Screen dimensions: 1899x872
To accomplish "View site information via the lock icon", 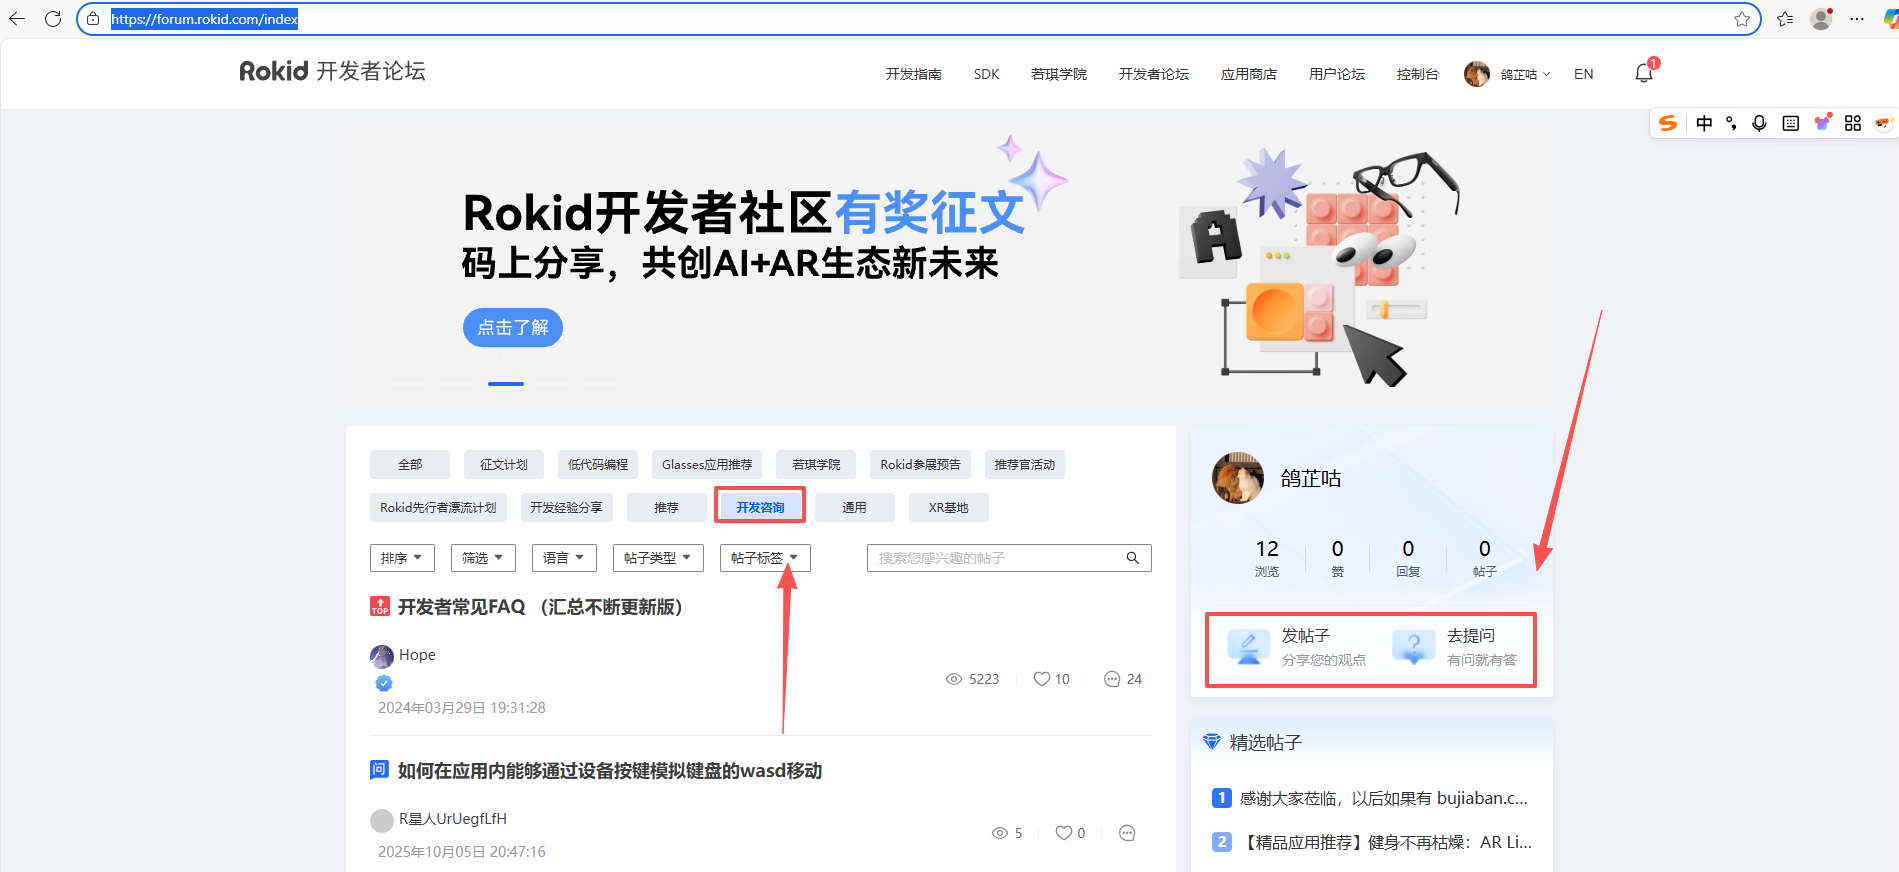I will 93,19.
